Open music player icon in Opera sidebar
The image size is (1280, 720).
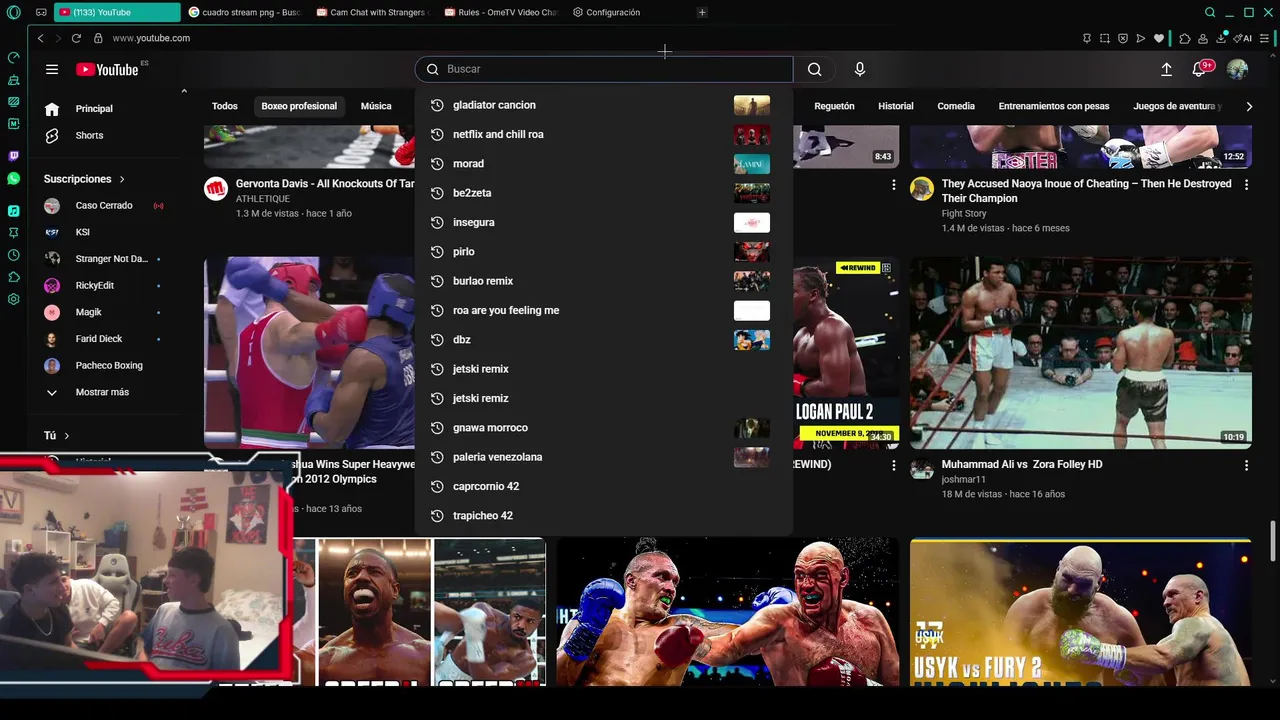tap(13, 211)
